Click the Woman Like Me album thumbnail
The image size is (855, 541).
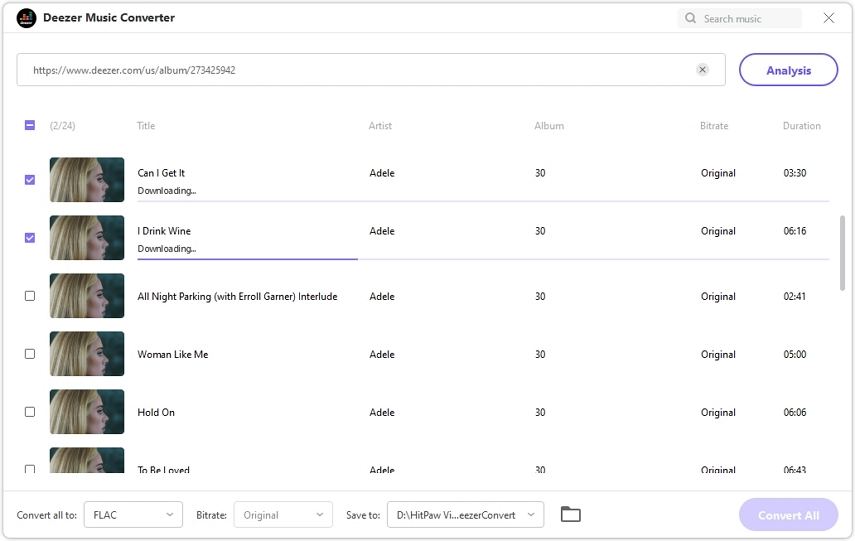click(x=87, y=354)
